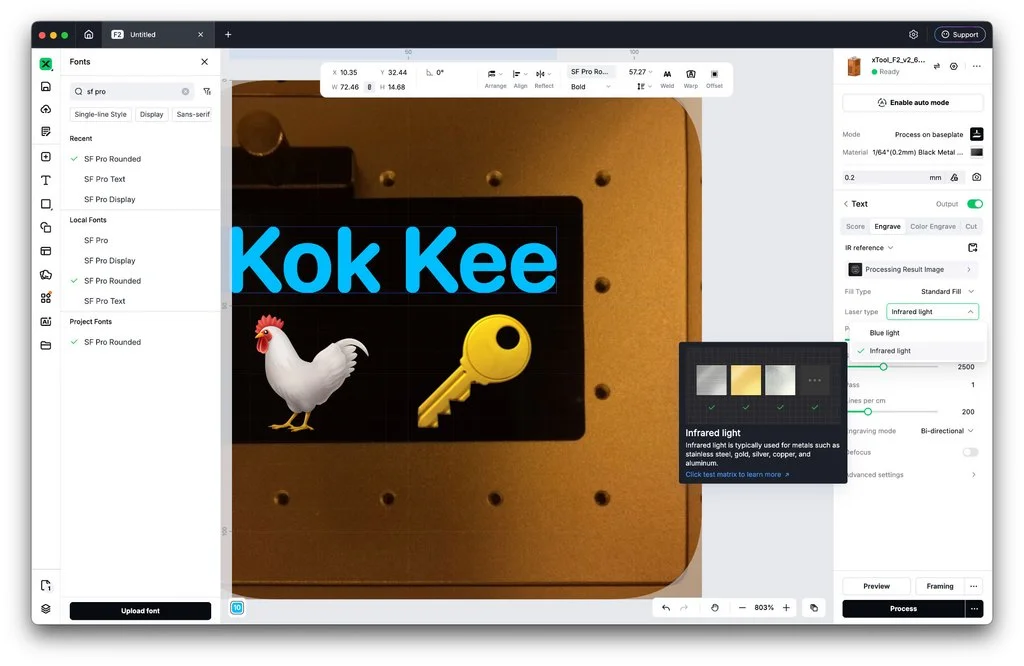Choose Infrared light in the dropdown list
Viewport: 1024px width, 666px height.
(918, 351)
